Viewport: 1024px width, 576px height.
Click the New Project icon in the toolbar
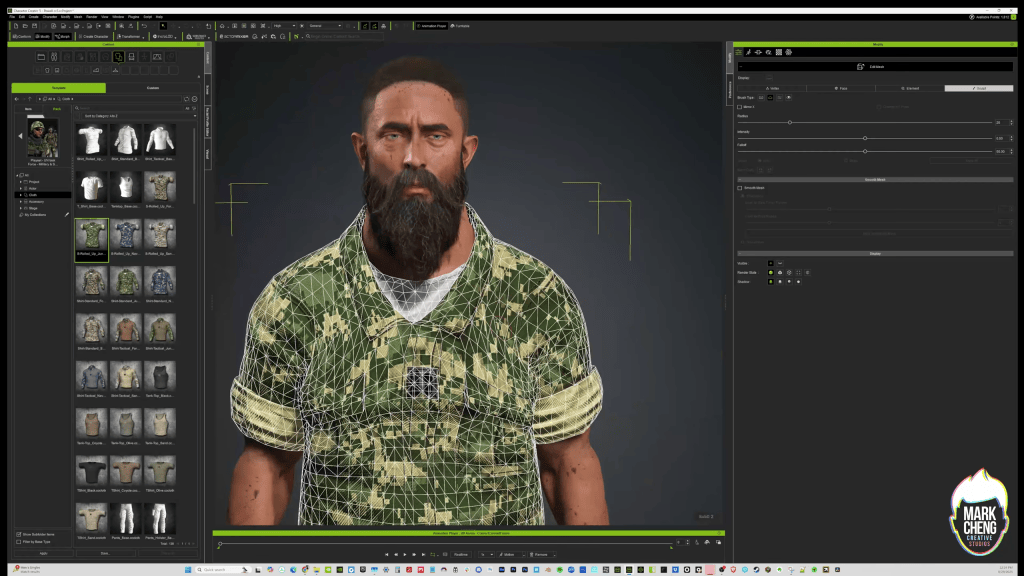click(x=16, y=26)
